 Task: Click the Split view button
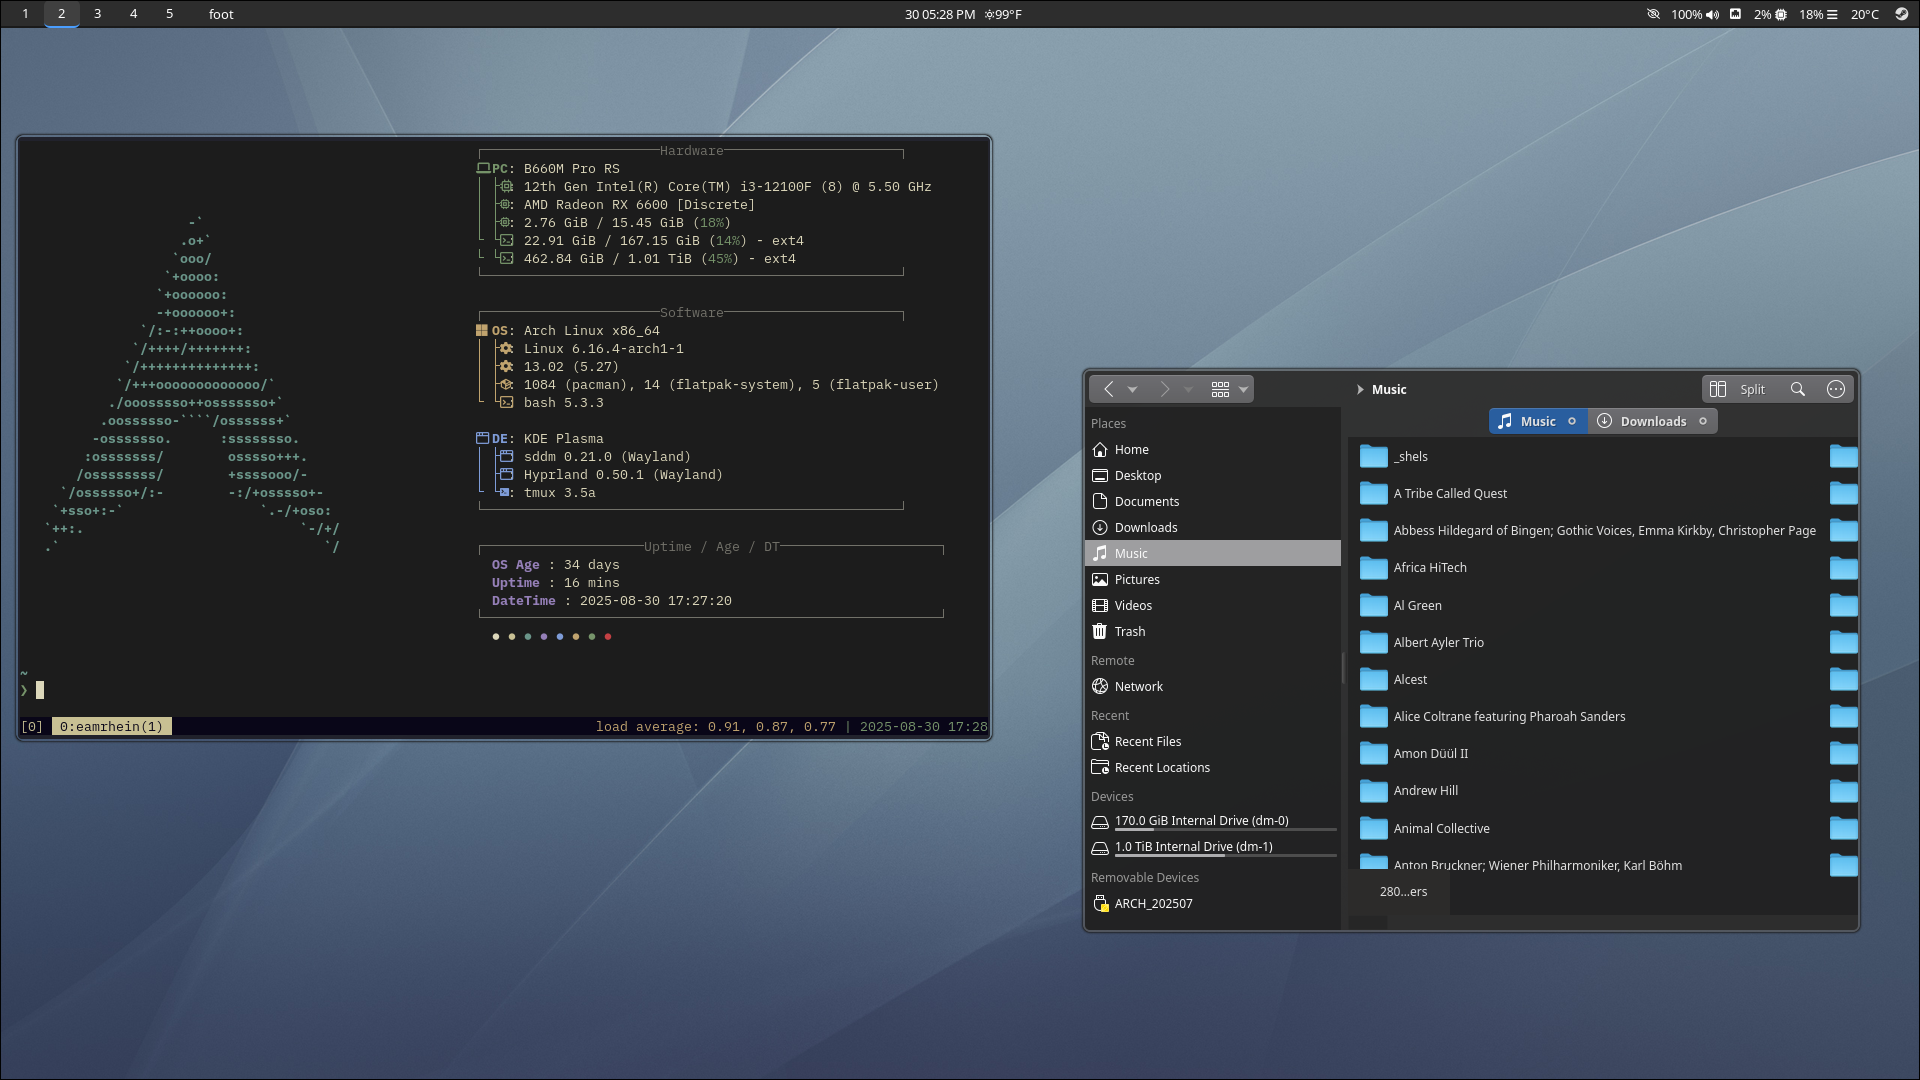tap(1738, 389)
